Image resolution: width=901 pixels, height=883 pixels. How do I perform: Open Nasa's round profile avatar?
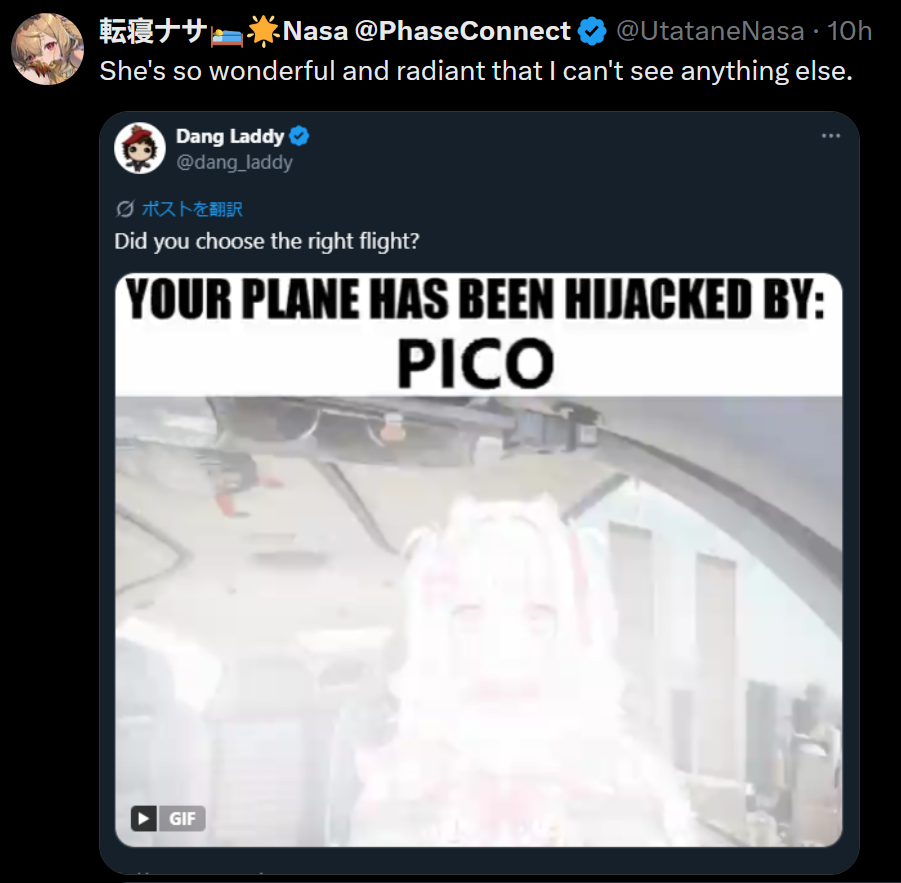tap(48, 49)
